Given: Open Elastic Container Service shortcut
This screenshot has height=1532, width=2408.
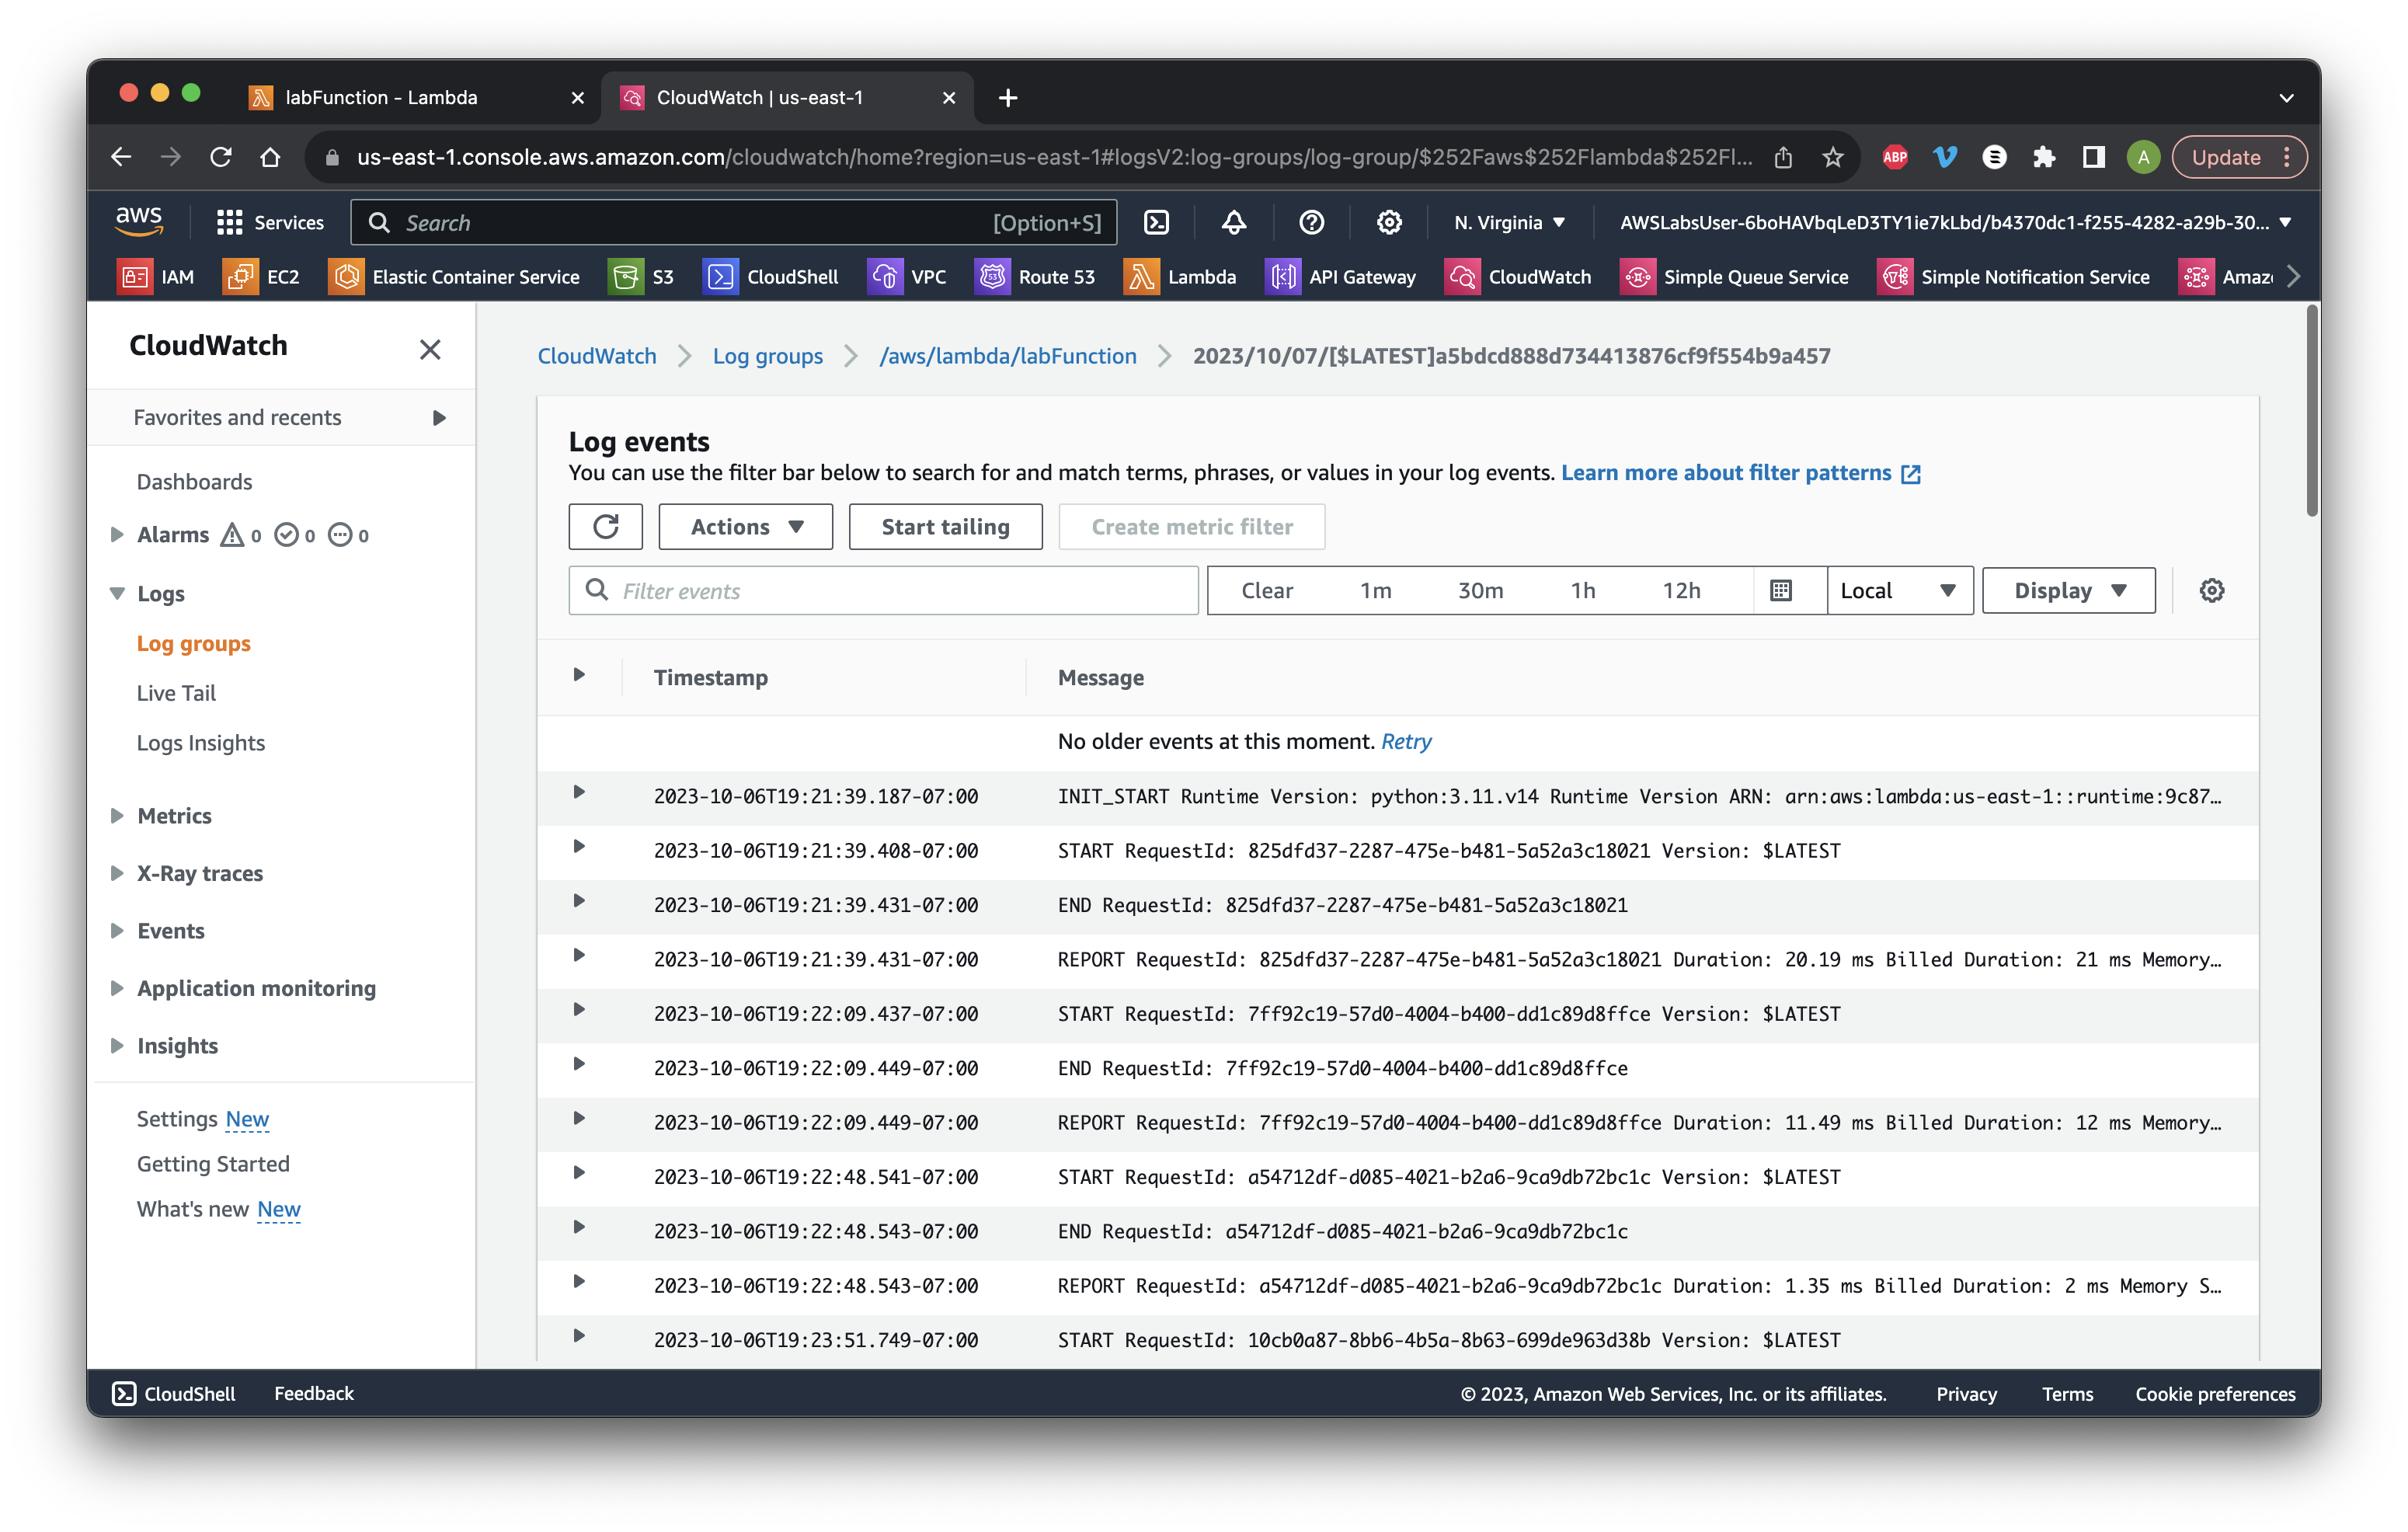Looking at the screenshot, I should pos(454,277).
